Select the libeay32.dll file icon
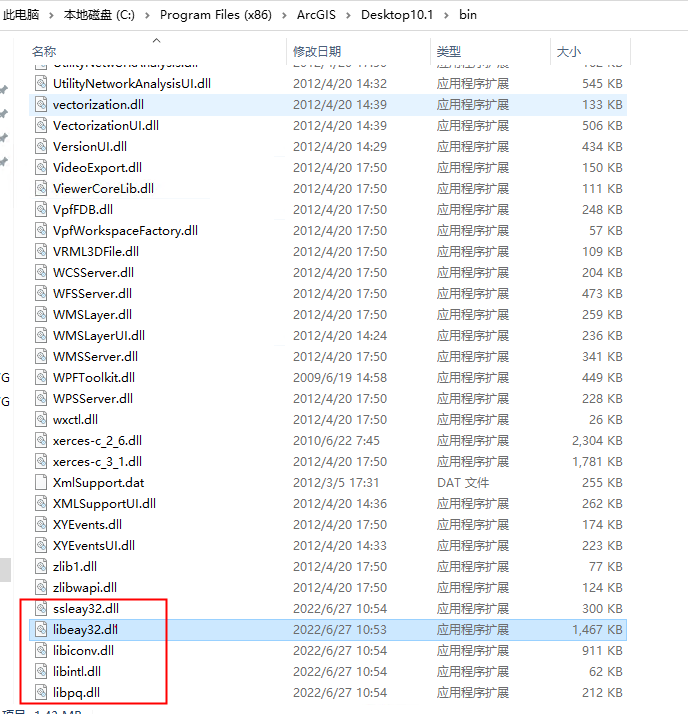The height and width of the screenshot is (714, 688). pyautogui.click(x=41, y=629)
